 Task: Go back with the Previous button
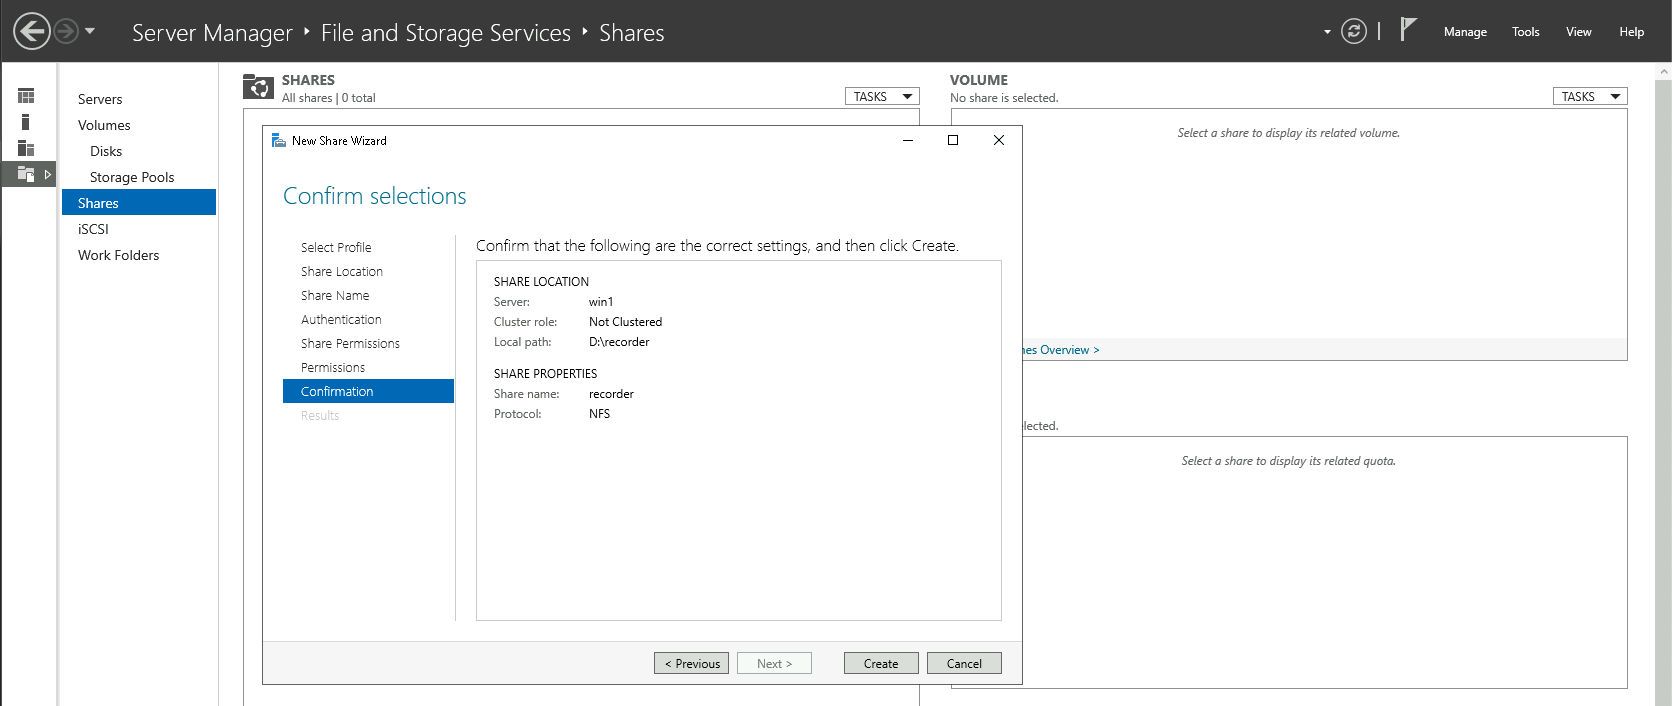coord(691,663)
